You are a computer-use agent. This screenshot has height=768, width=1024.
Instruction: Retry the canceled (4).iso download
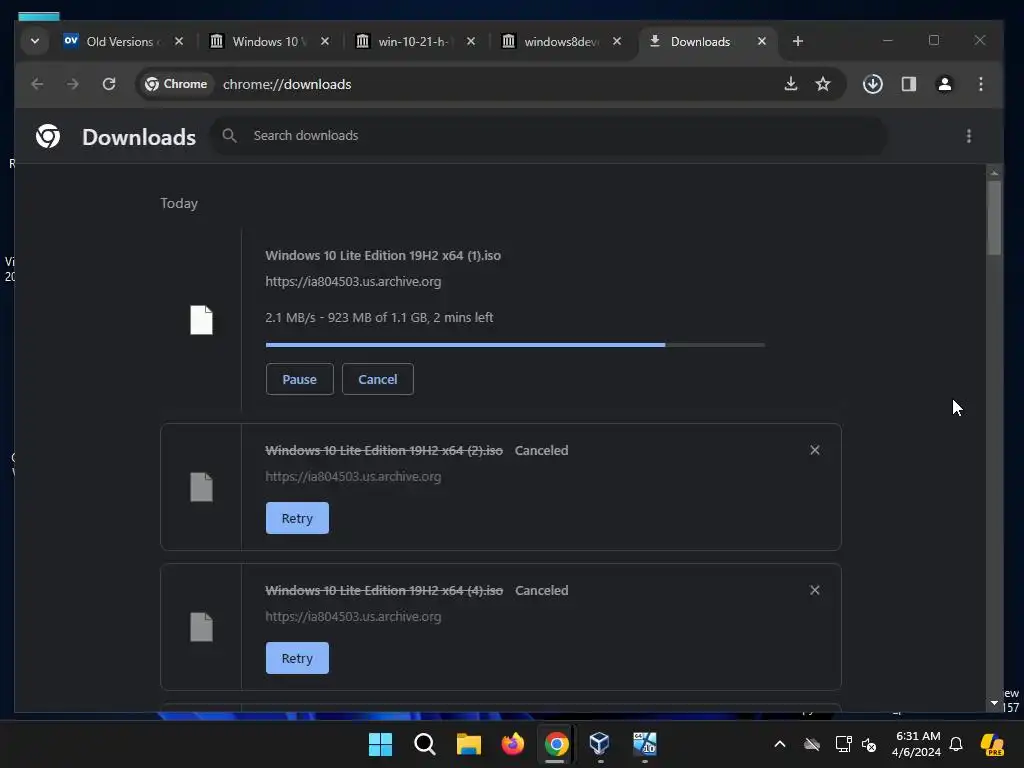297,658
